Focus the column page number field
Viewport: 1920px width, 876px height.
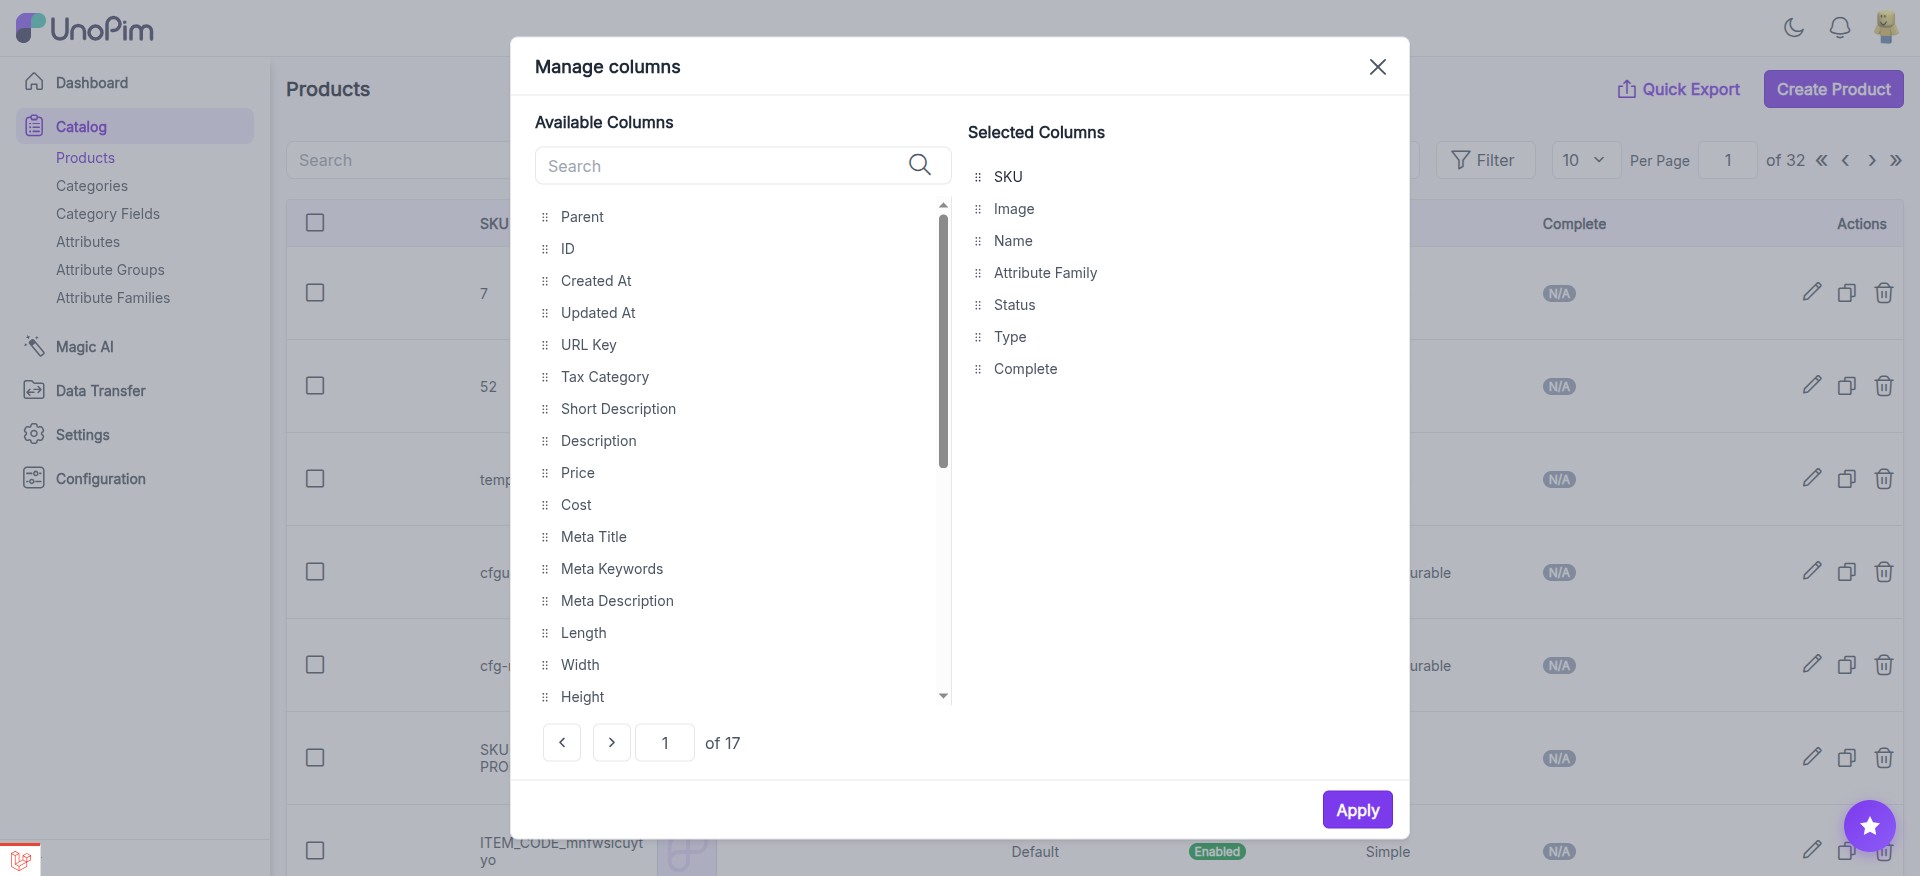(x=665, y=743)
